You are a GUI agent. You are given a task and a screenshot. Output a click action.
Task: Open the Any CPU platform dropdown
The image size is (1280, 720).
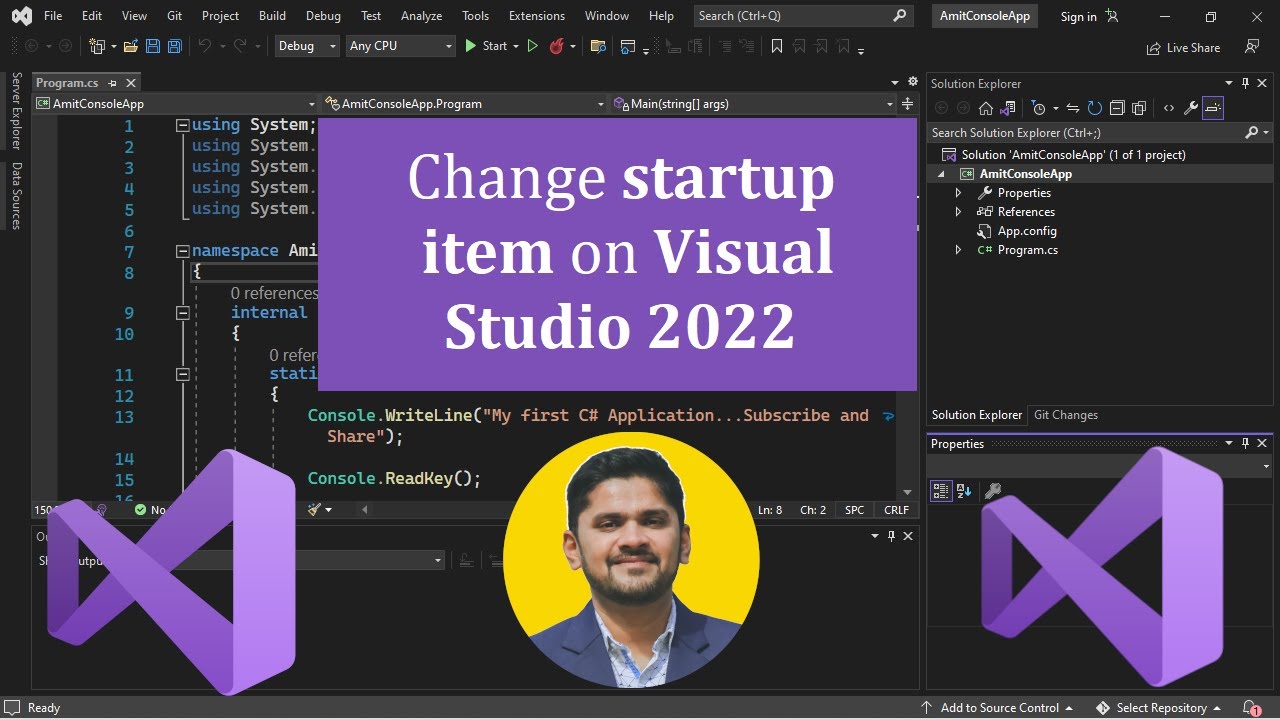click(x=400, y=46)
